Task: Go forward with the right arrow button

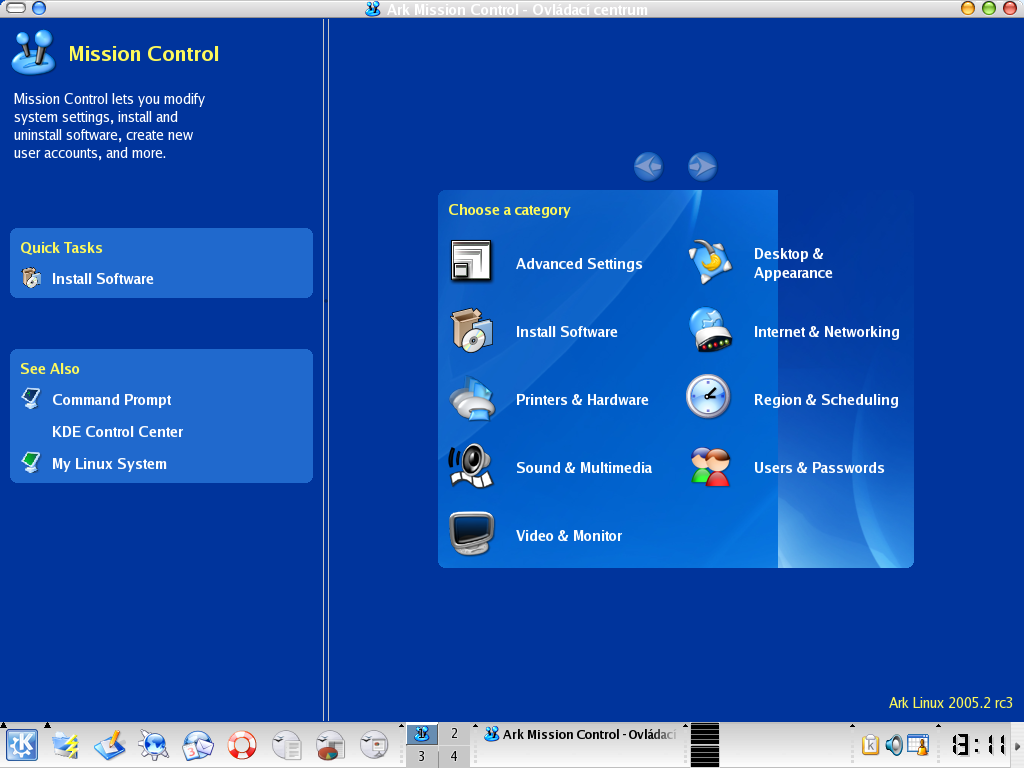Action: point(702,167)
